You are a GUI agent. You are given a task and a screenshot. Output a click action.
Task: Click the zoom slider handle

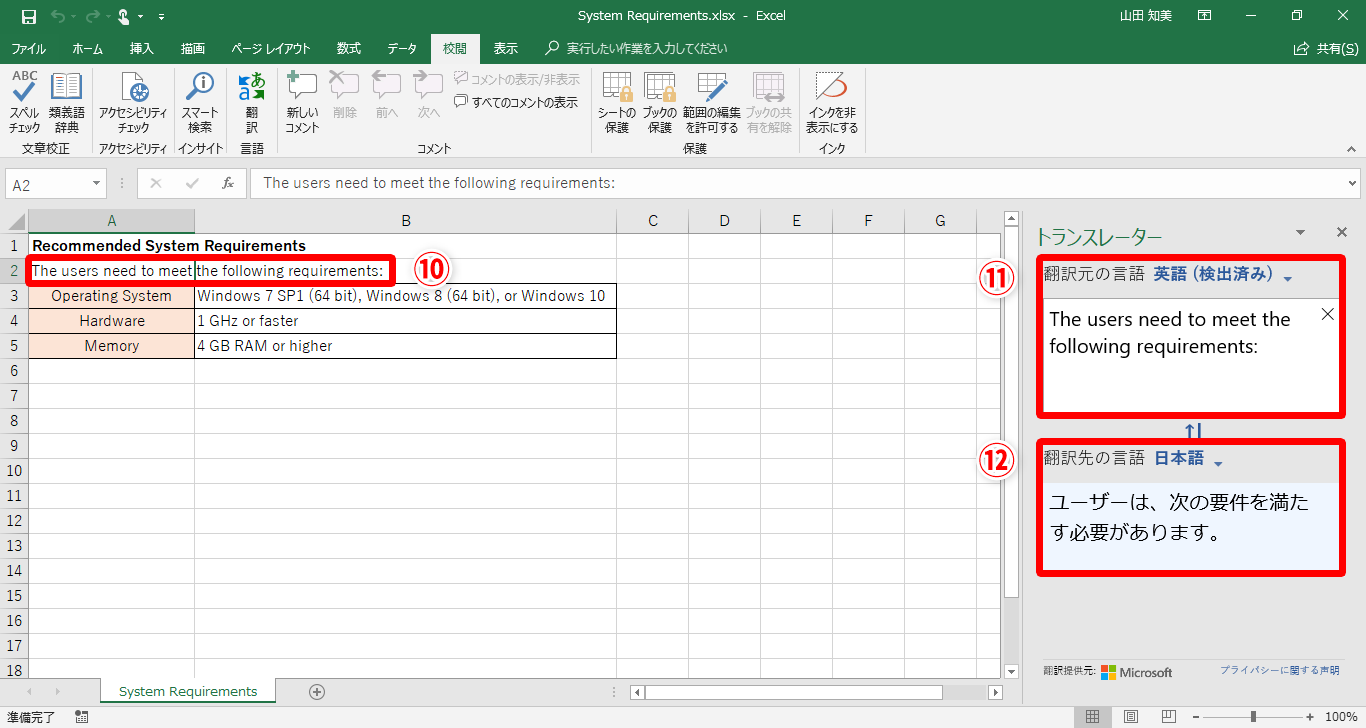click(1253, 717)
